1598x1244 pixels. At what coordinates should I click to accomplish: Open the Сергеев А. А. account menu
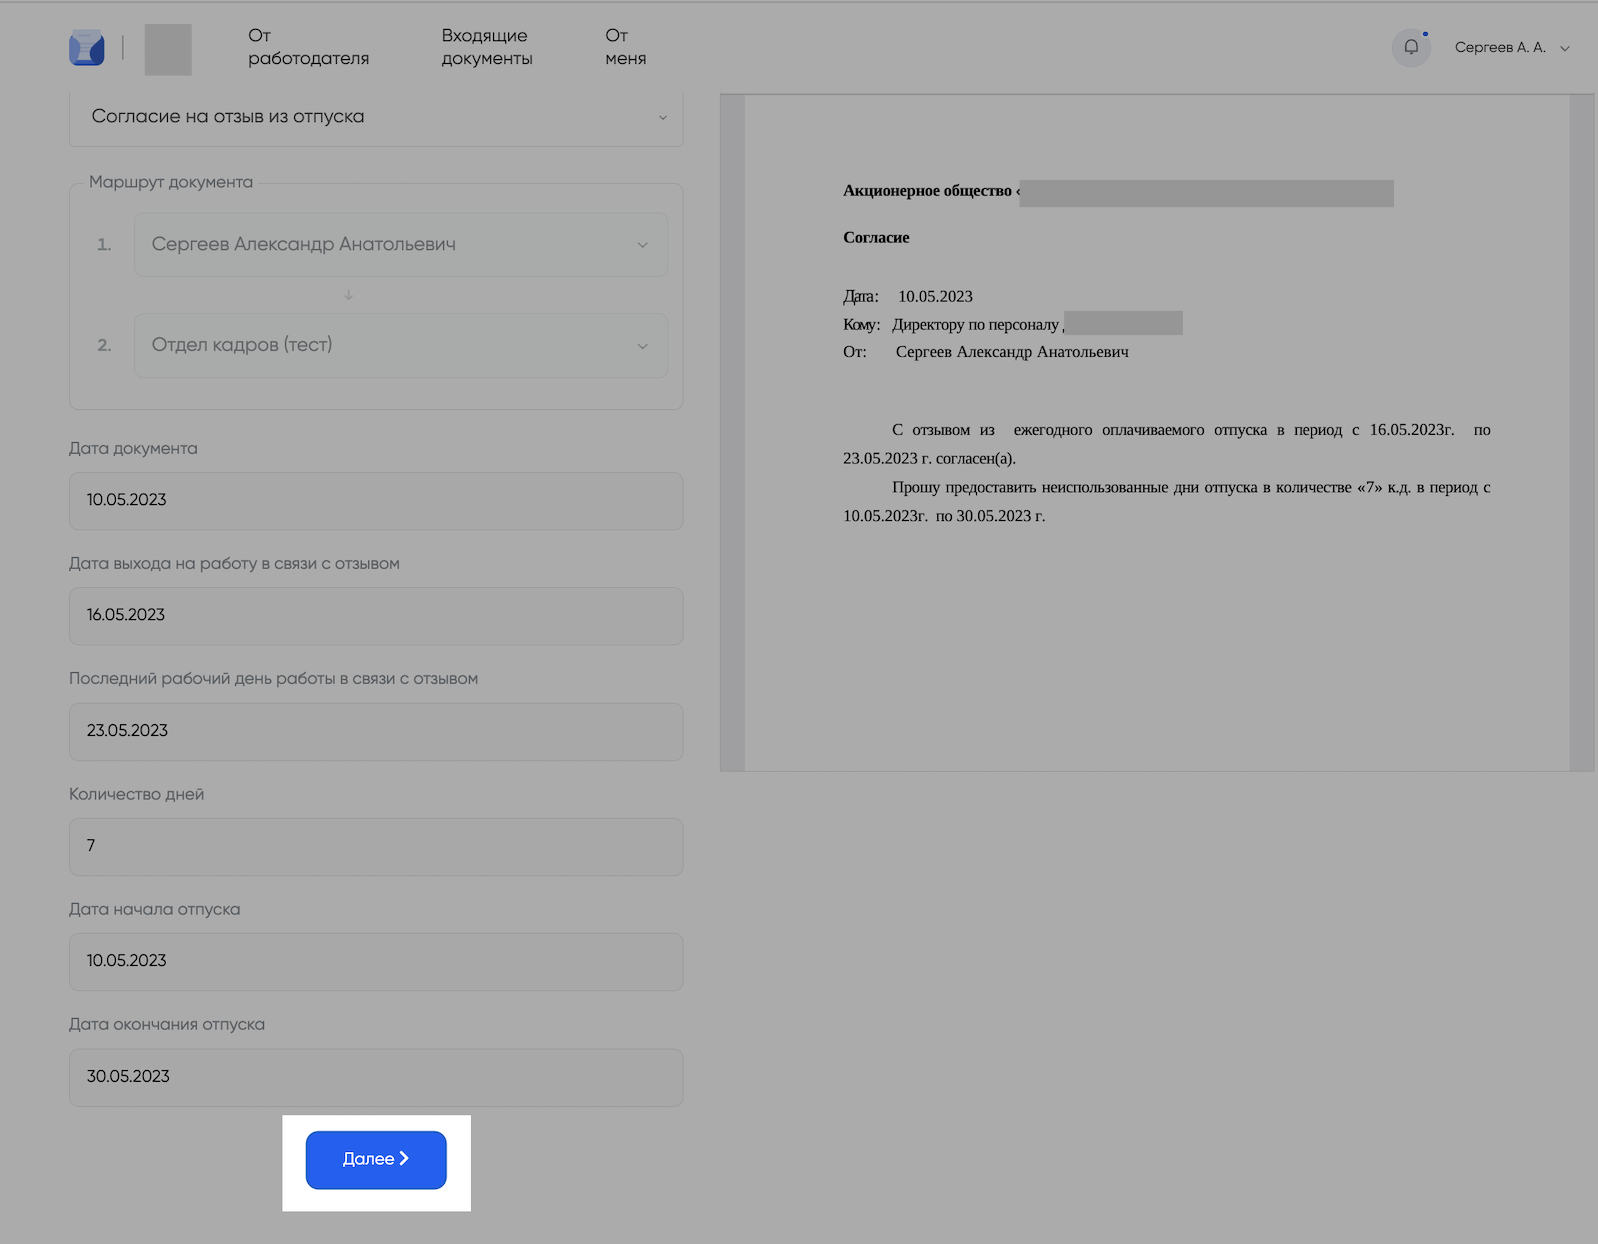click(x=1511, y=48)
